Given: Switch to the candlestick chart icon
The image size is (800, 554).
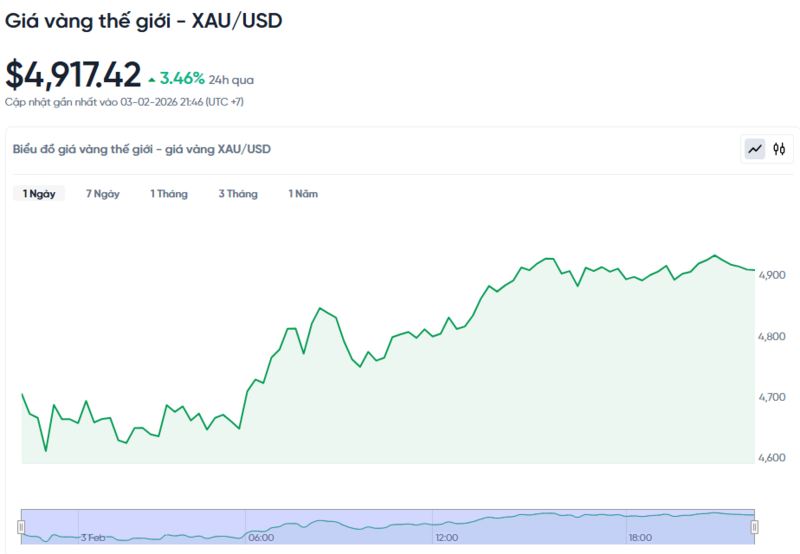Looking at the screenshot, I should point(779,149).
